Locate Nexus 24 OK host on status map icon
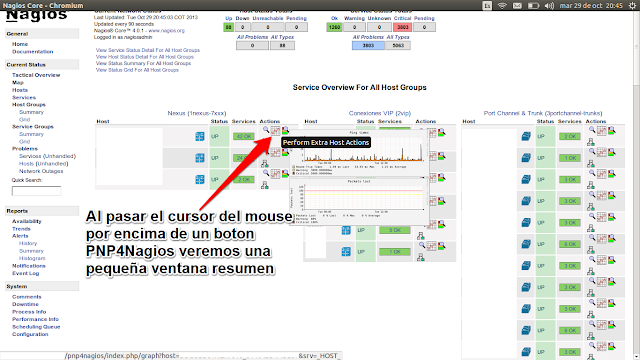Image resolution: width=640 pixels, height=360 pixels. 265,164
